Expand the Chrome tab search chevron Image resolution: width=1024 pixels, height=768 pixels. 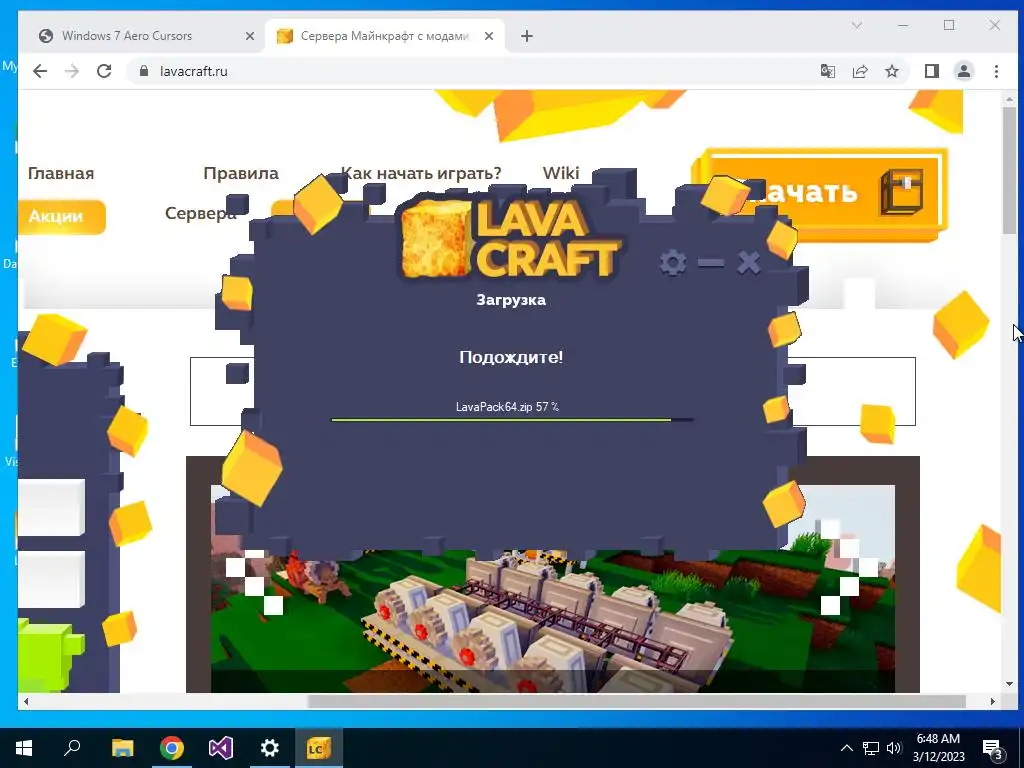(x=857, y=25)
